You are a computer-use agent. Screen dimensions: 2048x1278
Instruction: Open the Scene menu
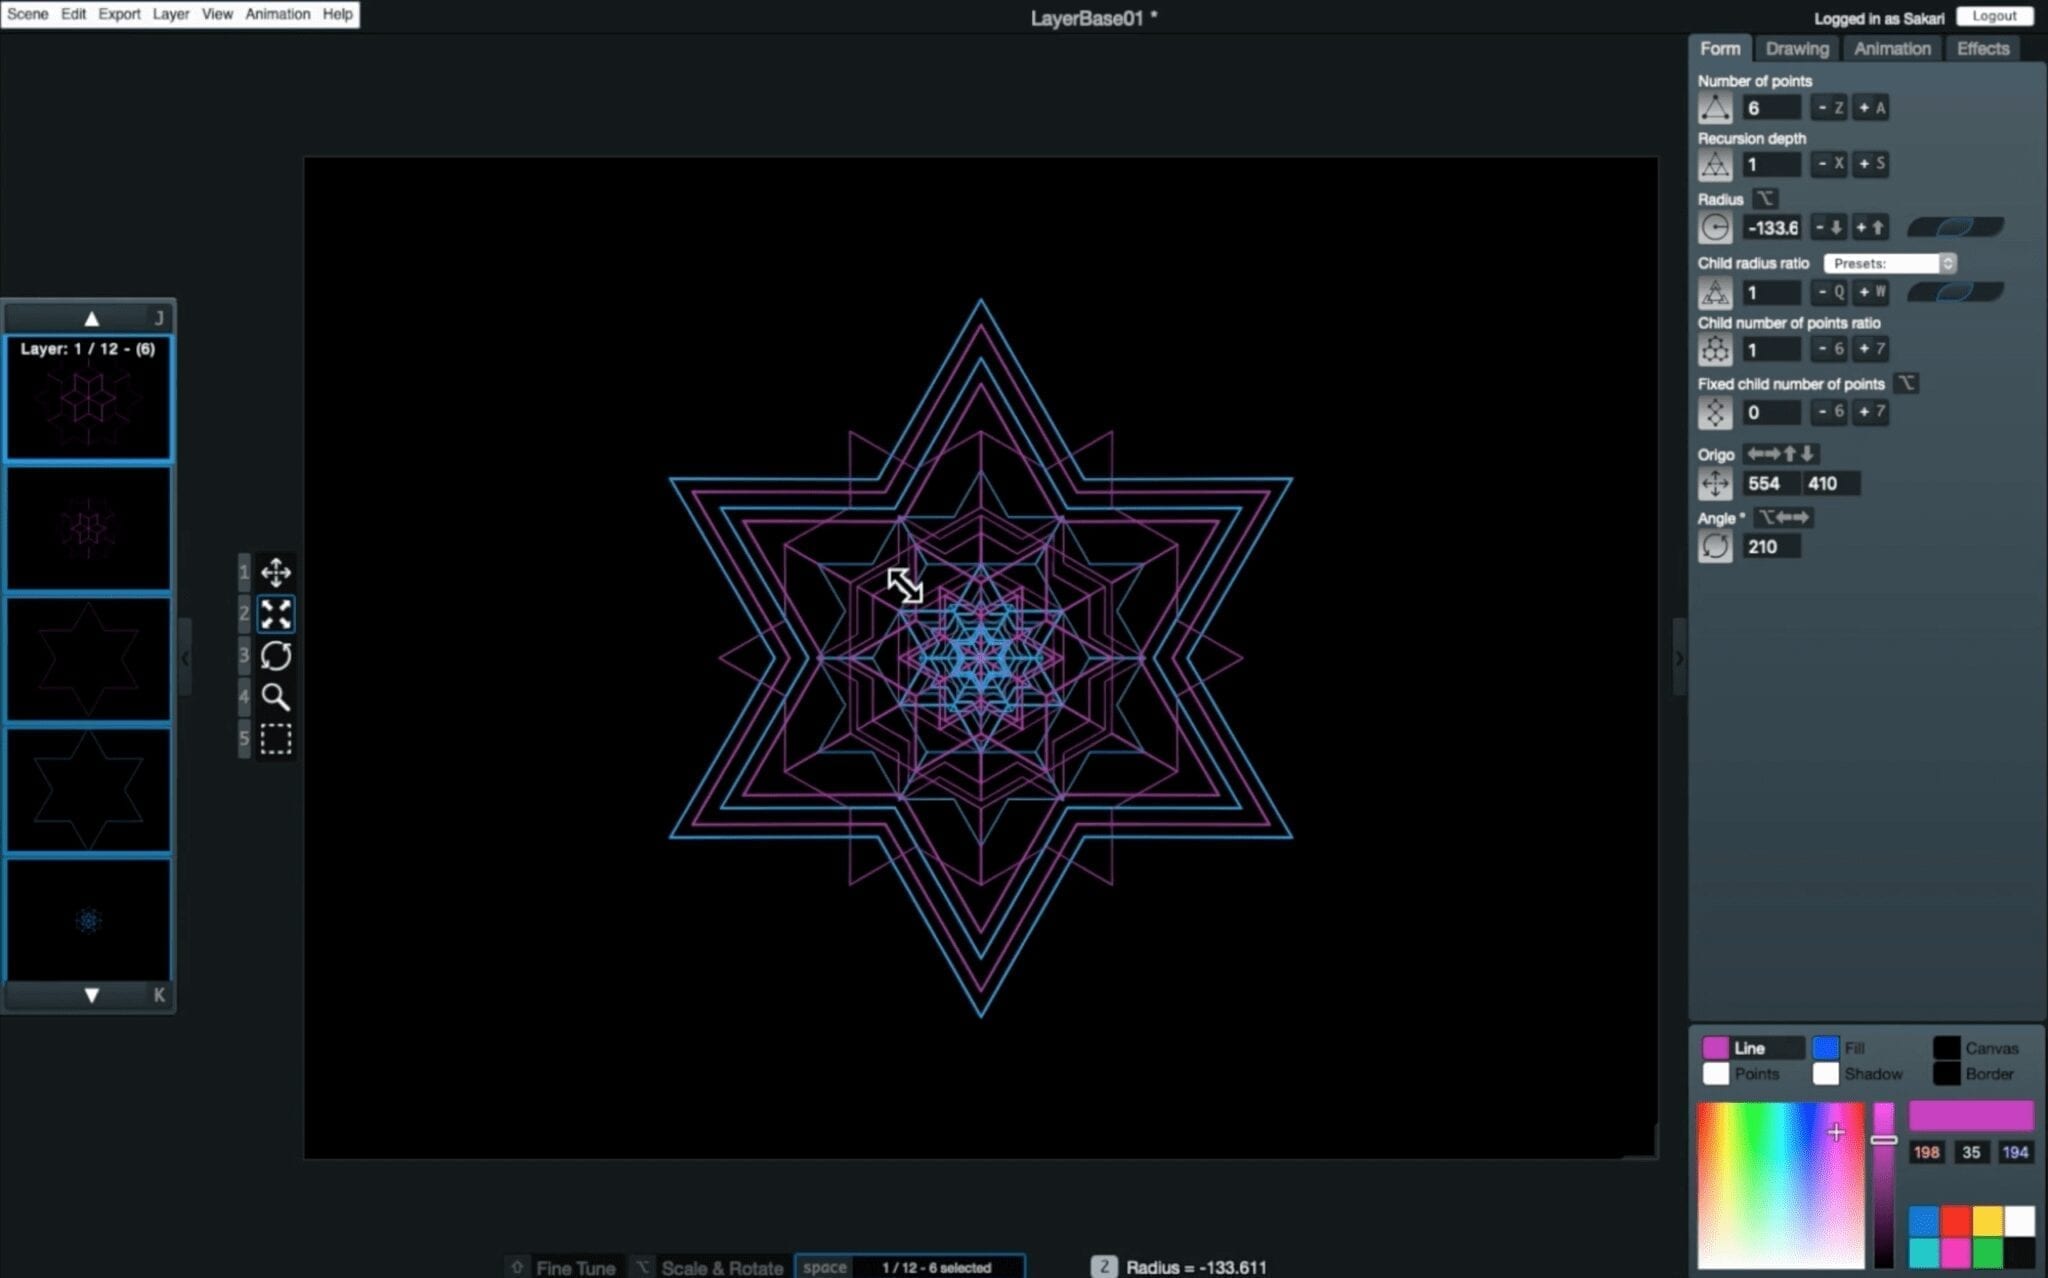[28, 13]
